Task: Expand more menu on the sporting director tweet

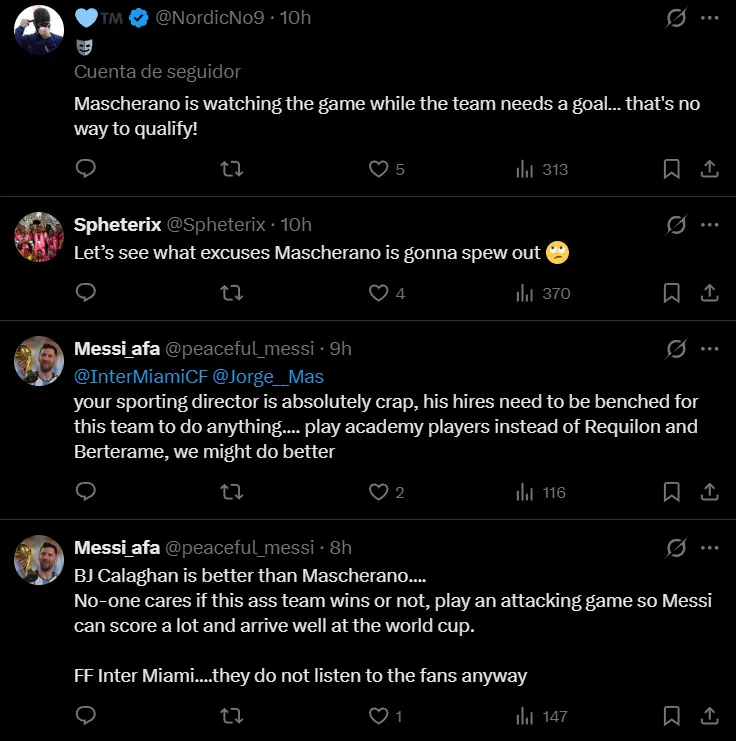Action: tap(709, 348)
